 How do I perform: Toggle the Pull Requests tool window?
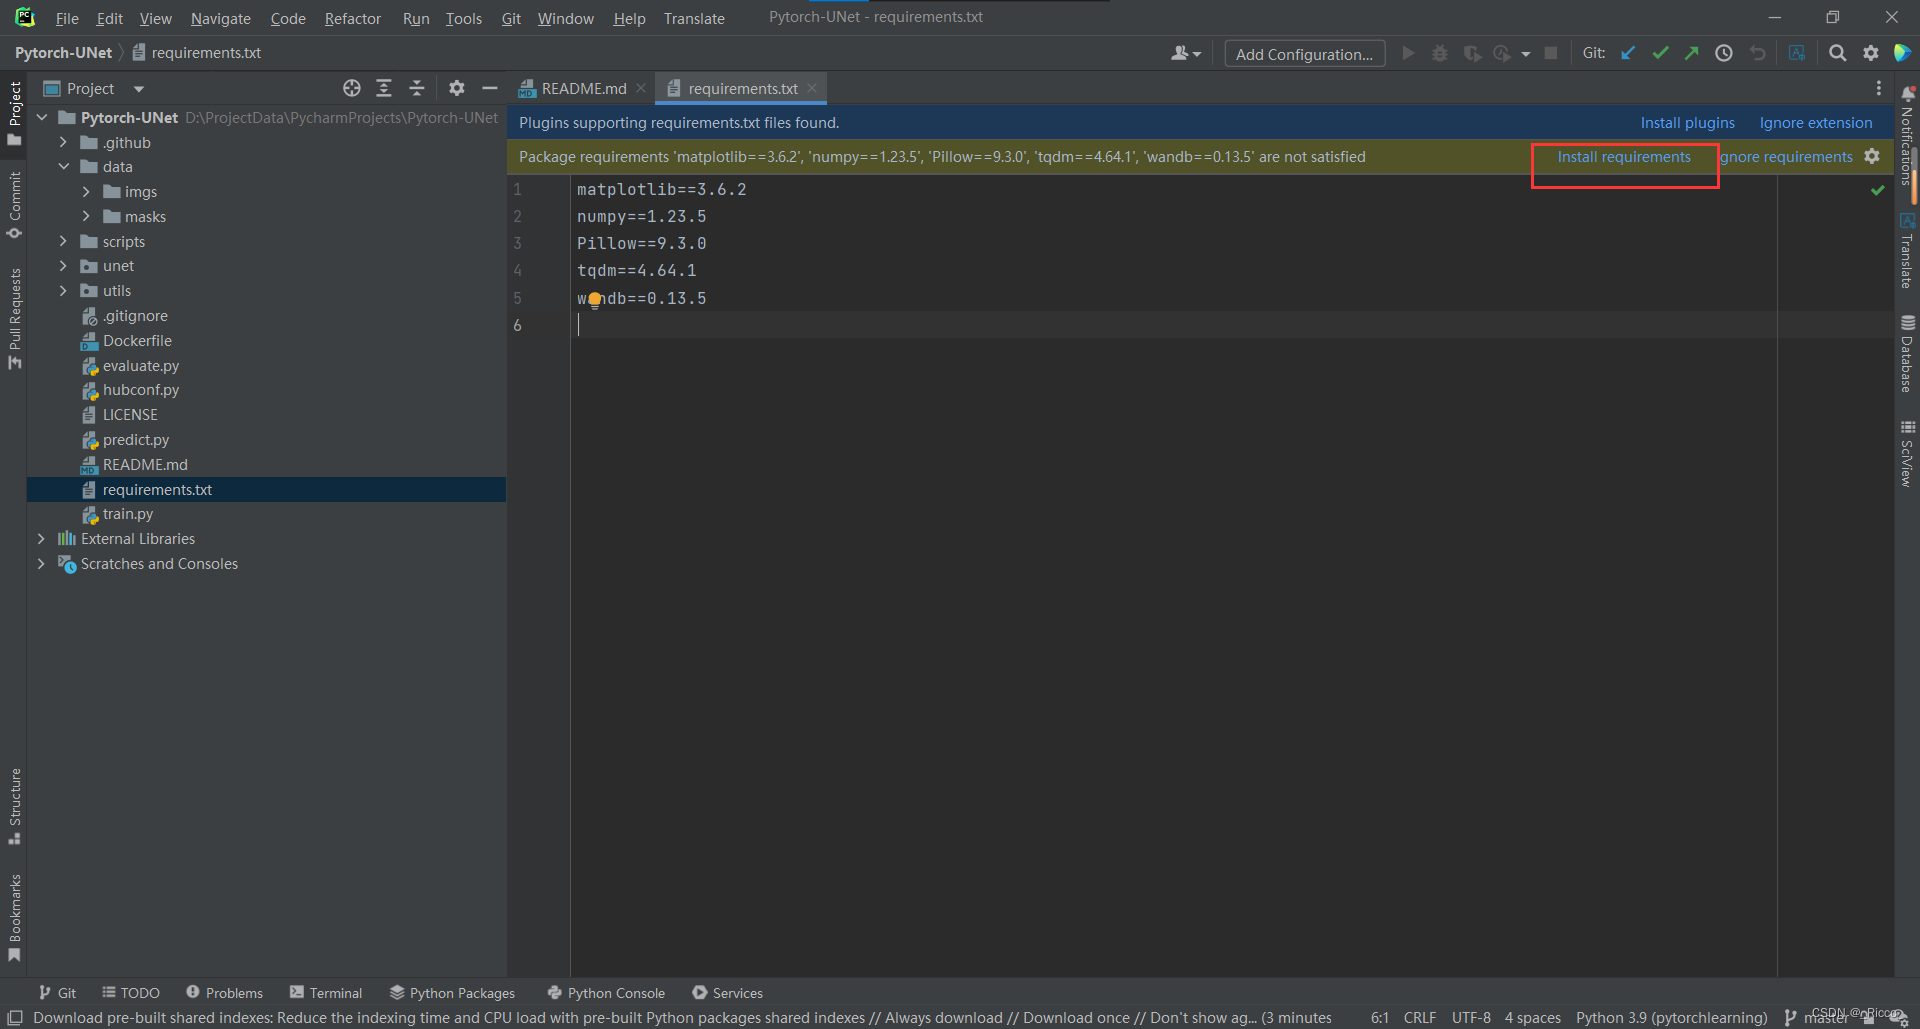click(x=14, y=318)
